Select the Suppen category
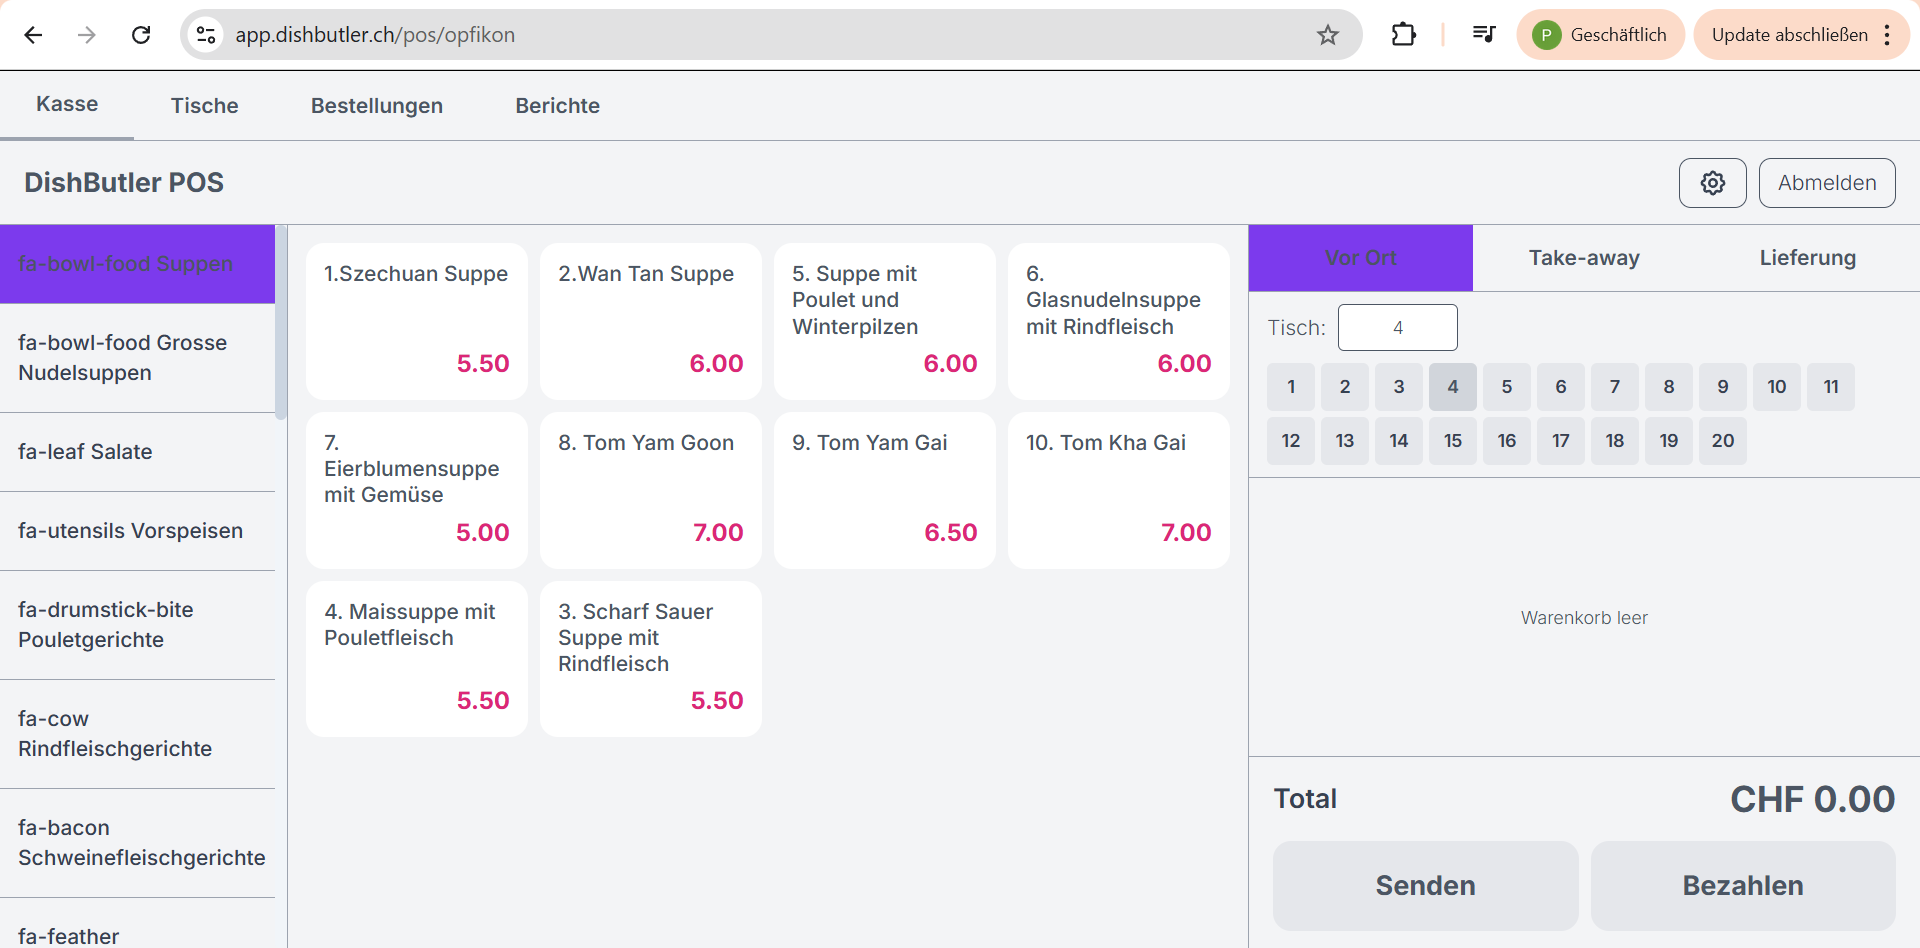Image resolution: width=1920 pixels, height=948 pixels. click(x=137, y=264)
